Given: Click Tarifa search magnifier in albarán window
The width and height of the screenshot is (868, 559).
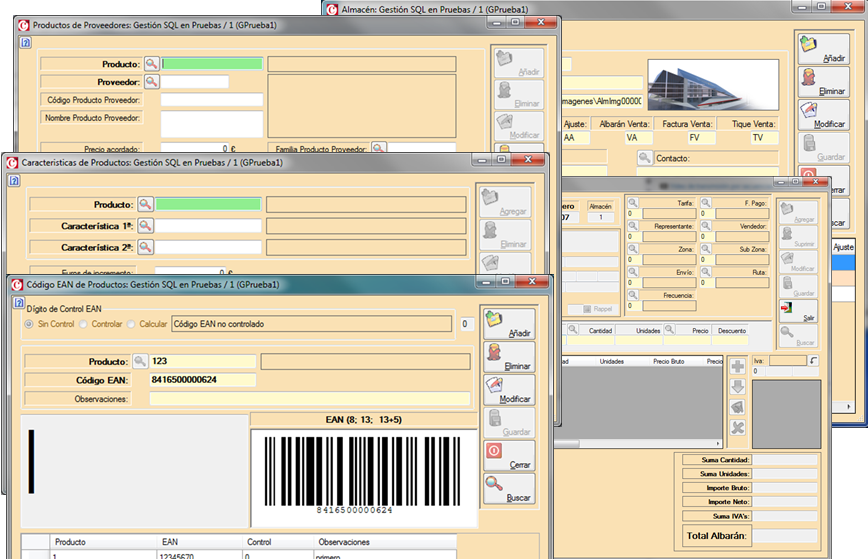Looking at the screenshot, I should point(633,203).
